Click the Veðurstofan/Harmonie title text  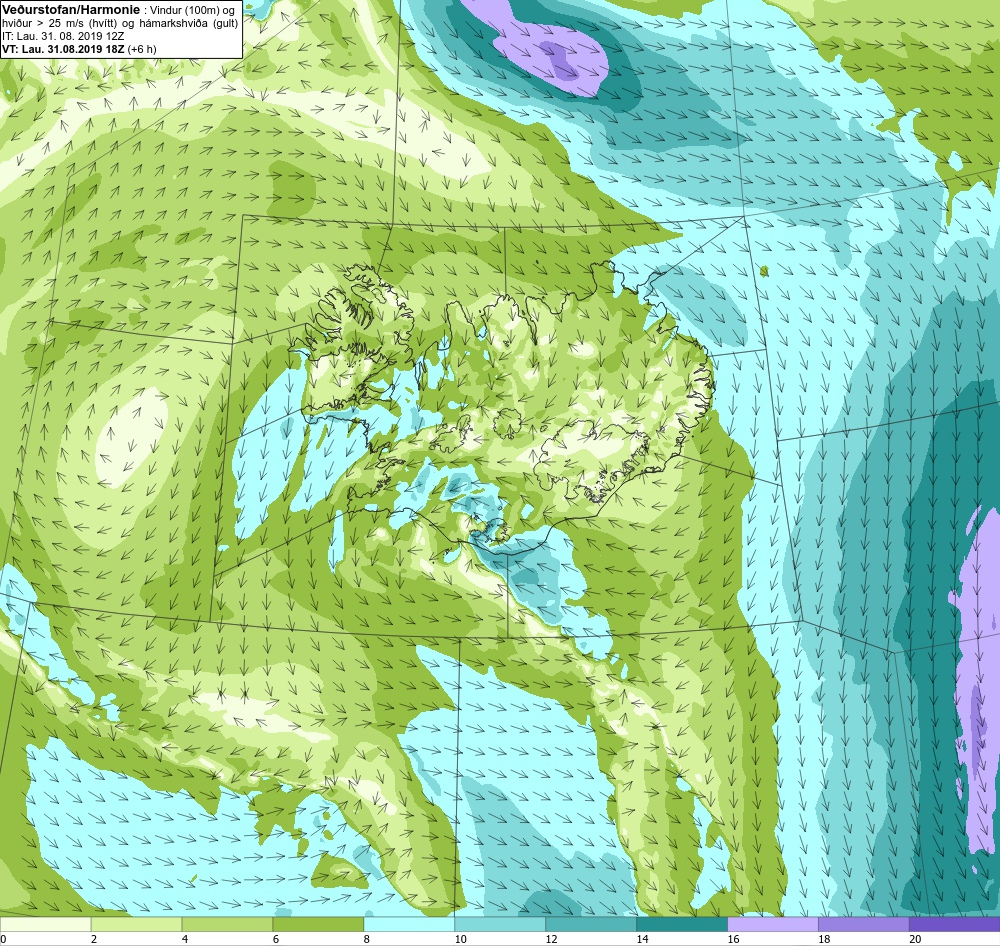[x=70, y=10]
